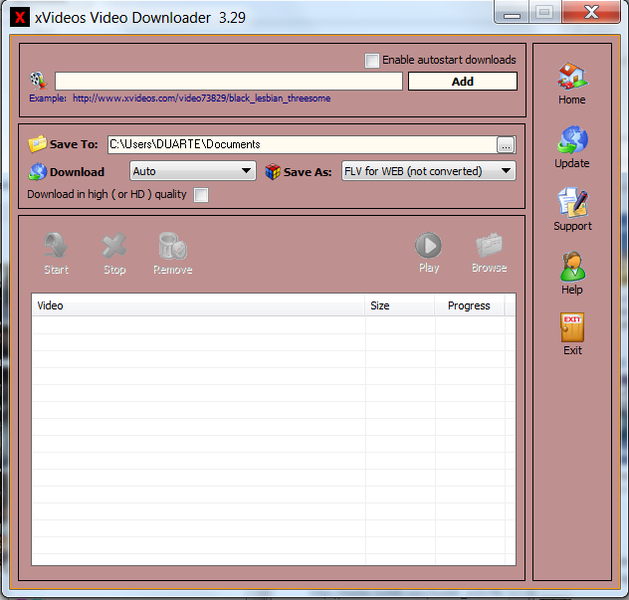629x600 pixels.
Task: Open the Update globe icon
Action: click(572, 139)
